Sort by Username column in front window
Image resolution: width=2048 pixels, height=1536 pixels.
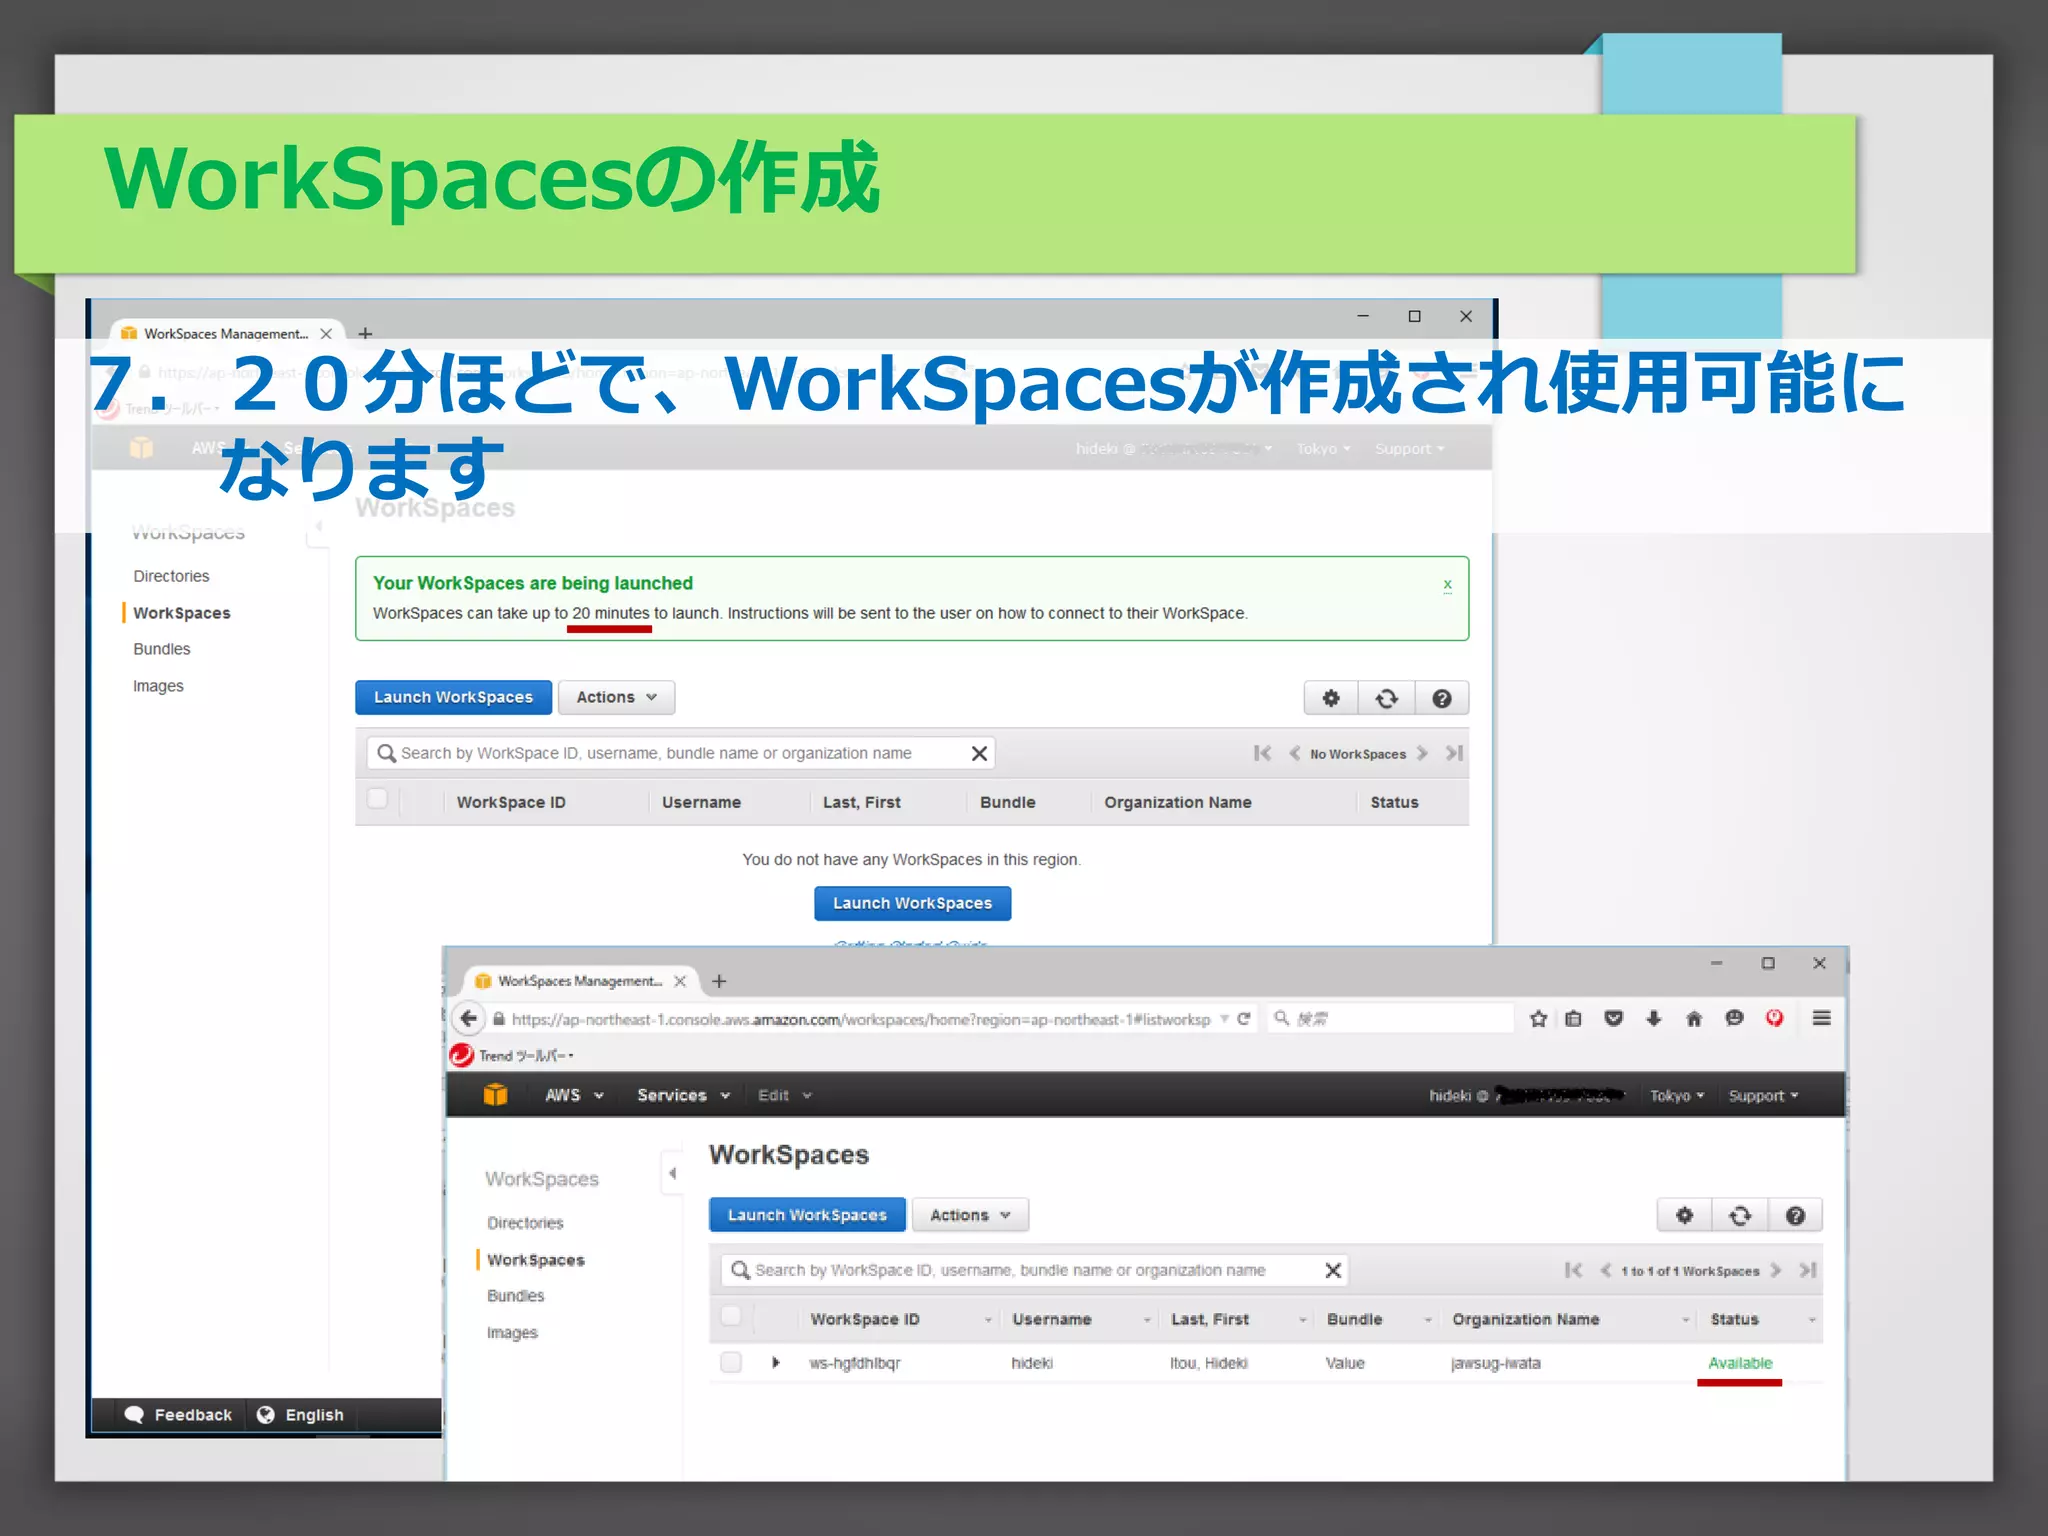[1051, 1319]
